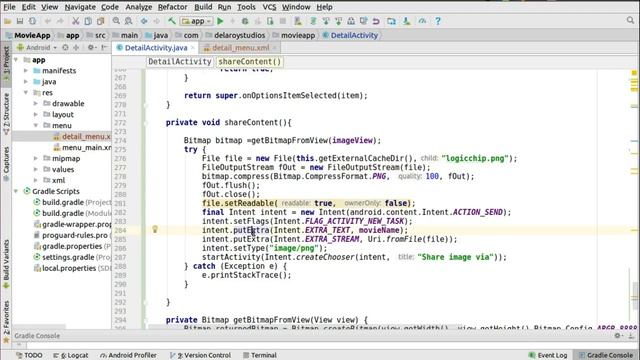640x360 pixels.
Task: Click the green Run app button
Action: (220, 21)
